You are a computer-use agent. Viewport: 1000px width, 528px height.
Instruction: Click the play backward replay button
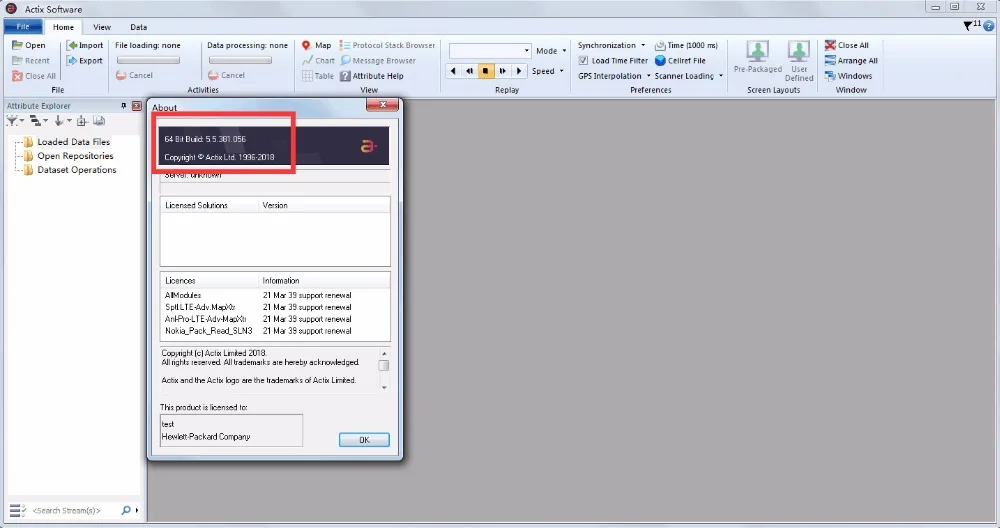click(453, 71)
